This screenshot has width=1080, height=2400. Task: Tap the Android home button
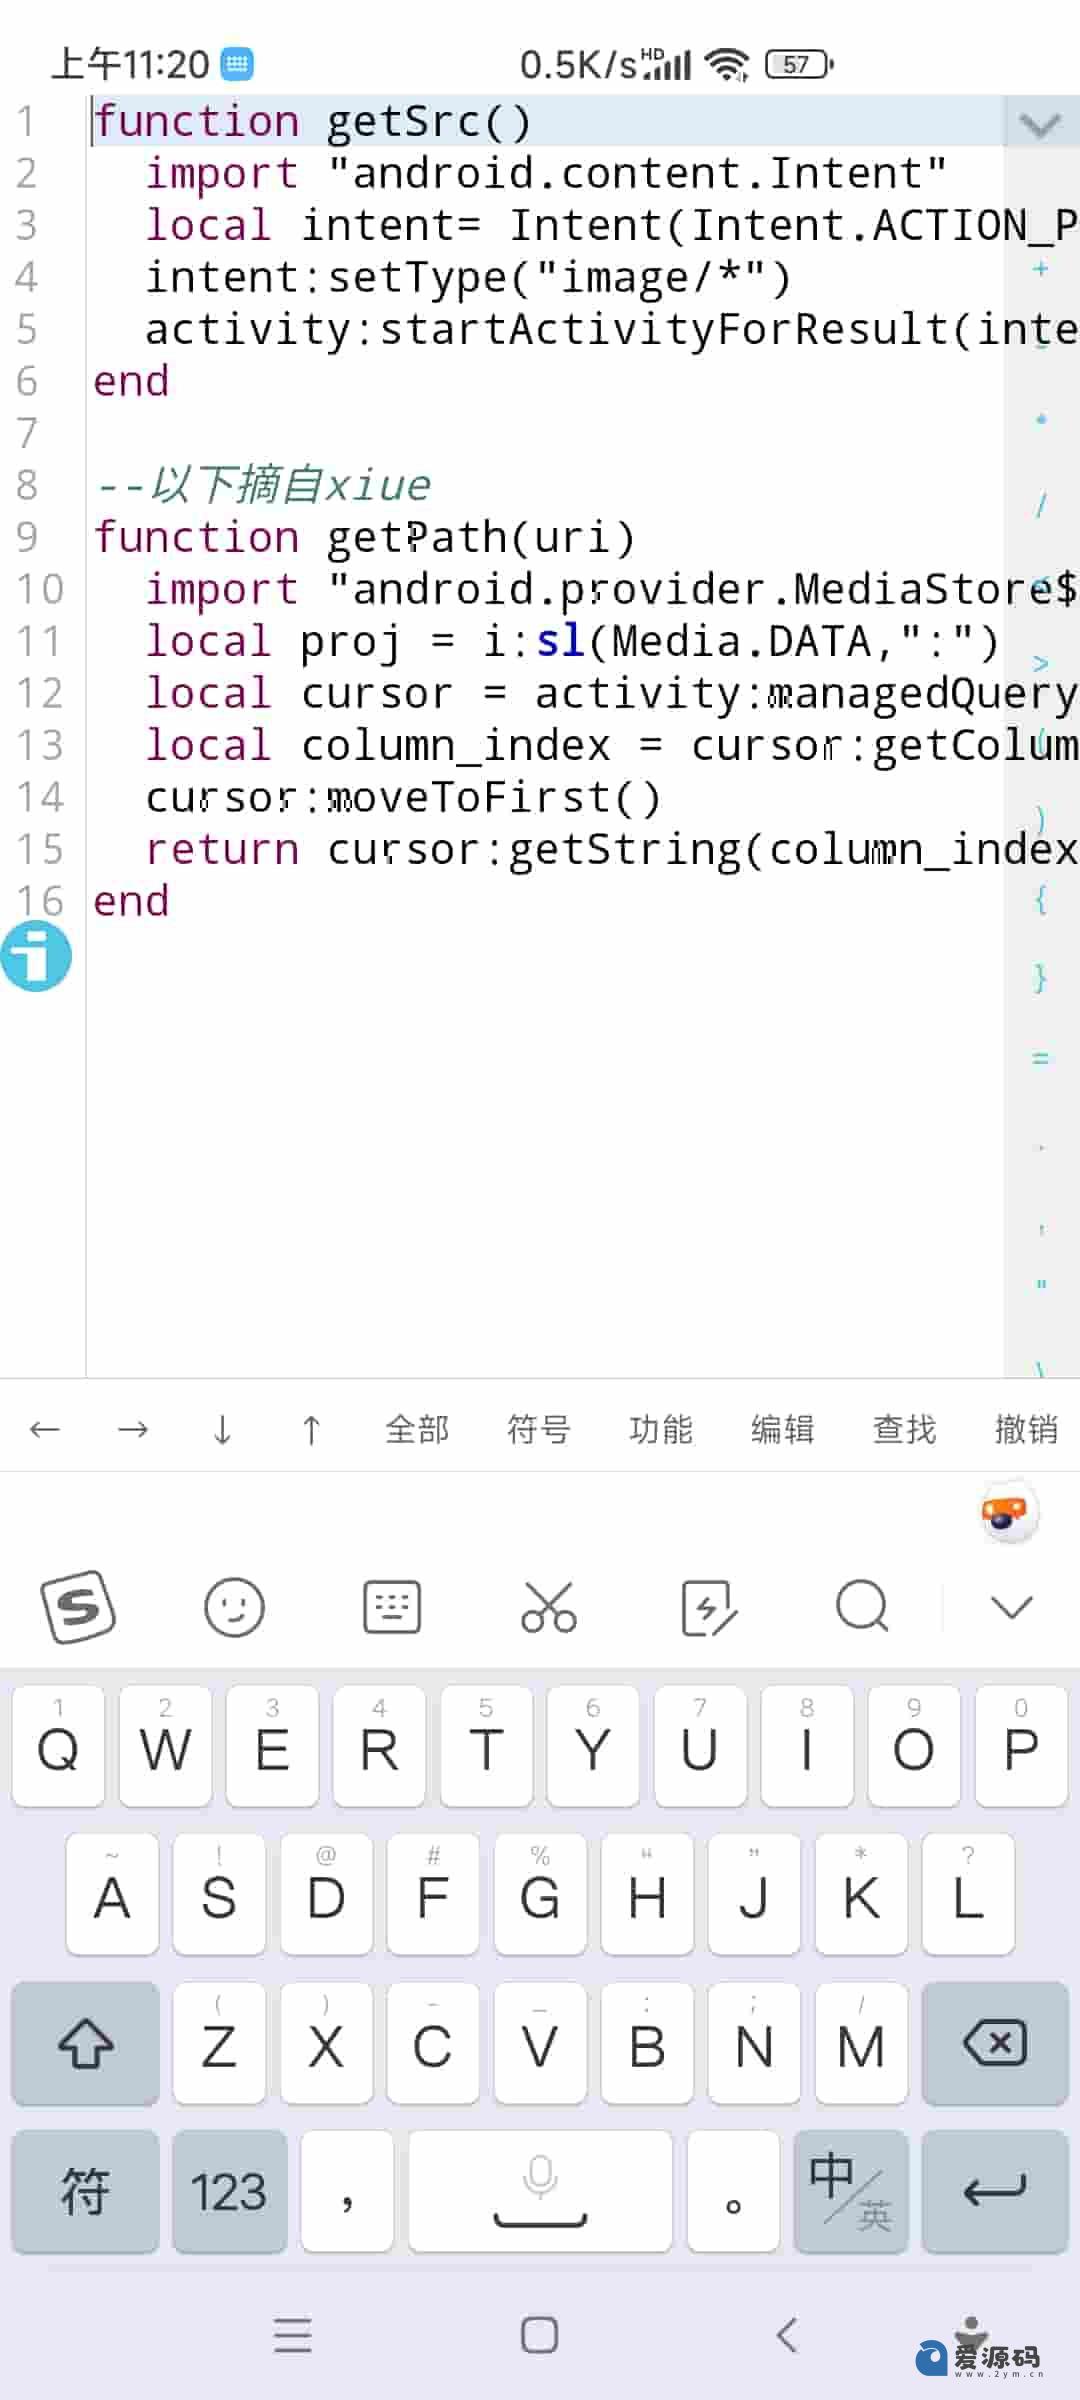coord(540,2335)
